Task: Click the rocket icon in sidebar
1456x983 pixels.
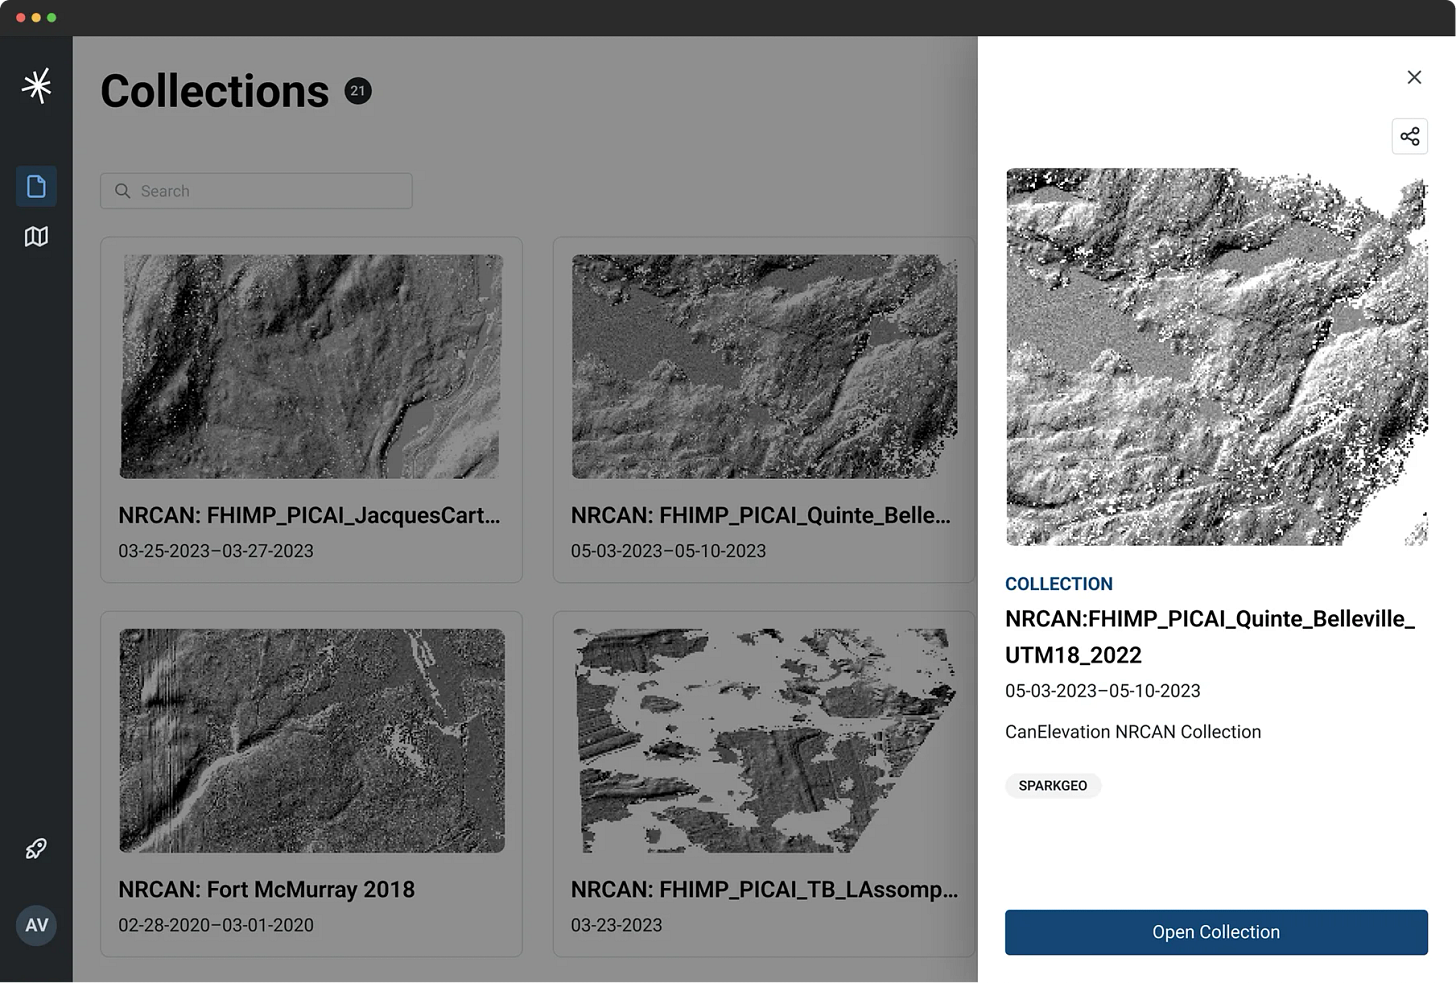Action: [x=36, y=849]
